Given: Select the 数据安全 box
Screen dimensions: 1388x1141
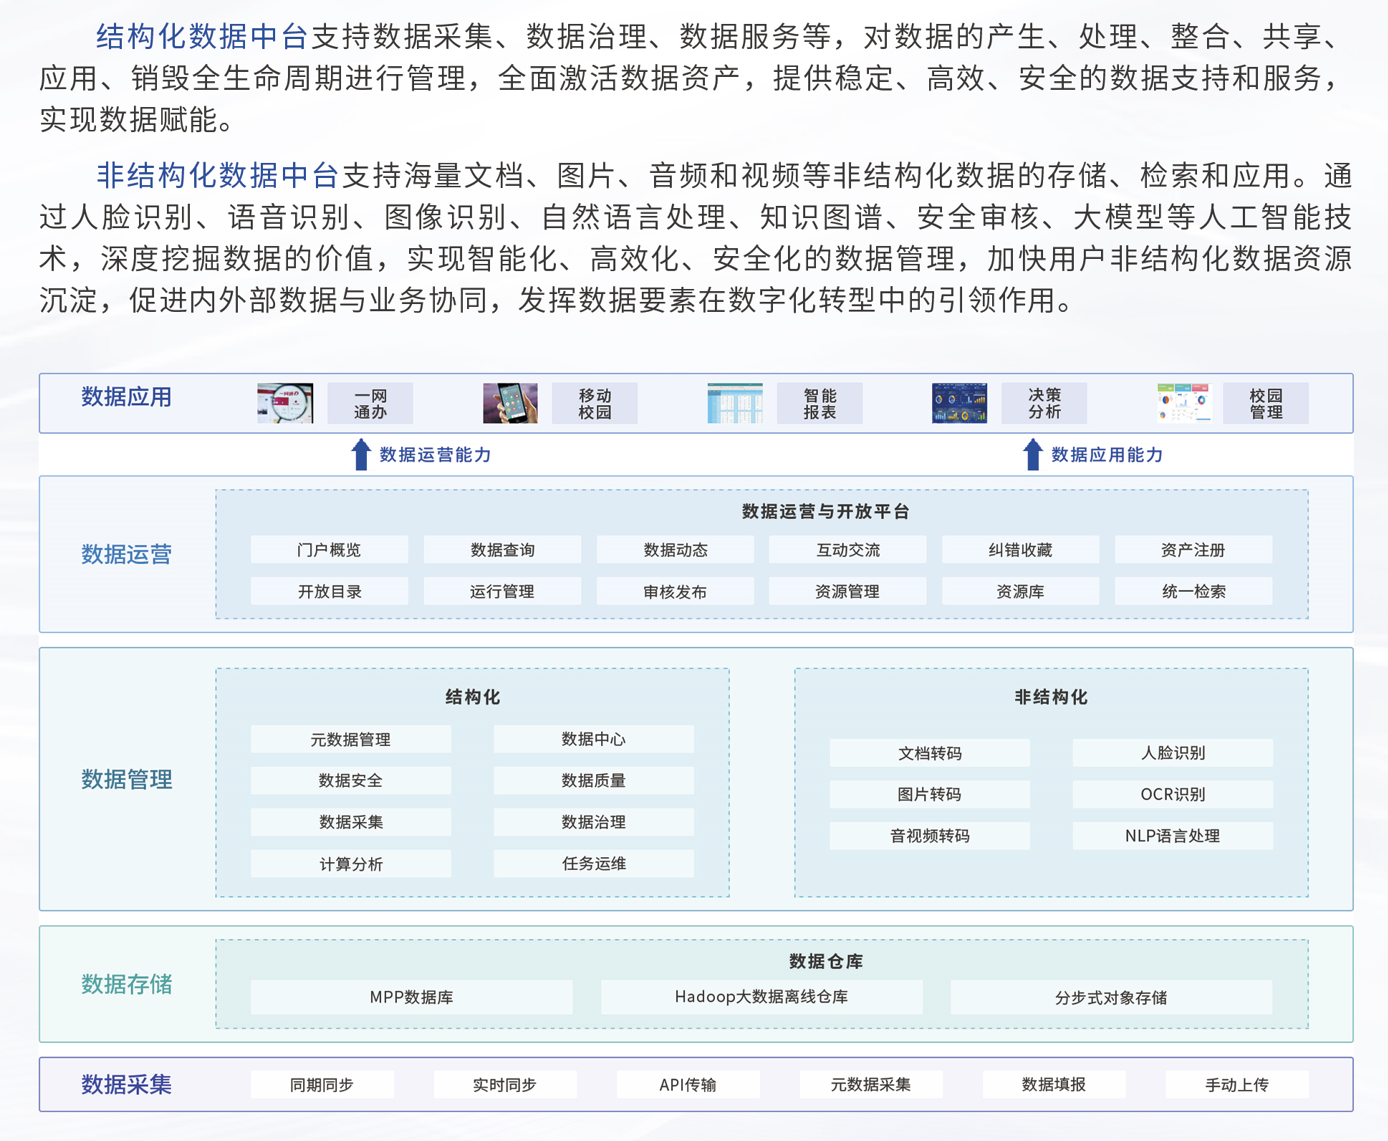Looking at the screenshot, I should (x=350, y=781).
